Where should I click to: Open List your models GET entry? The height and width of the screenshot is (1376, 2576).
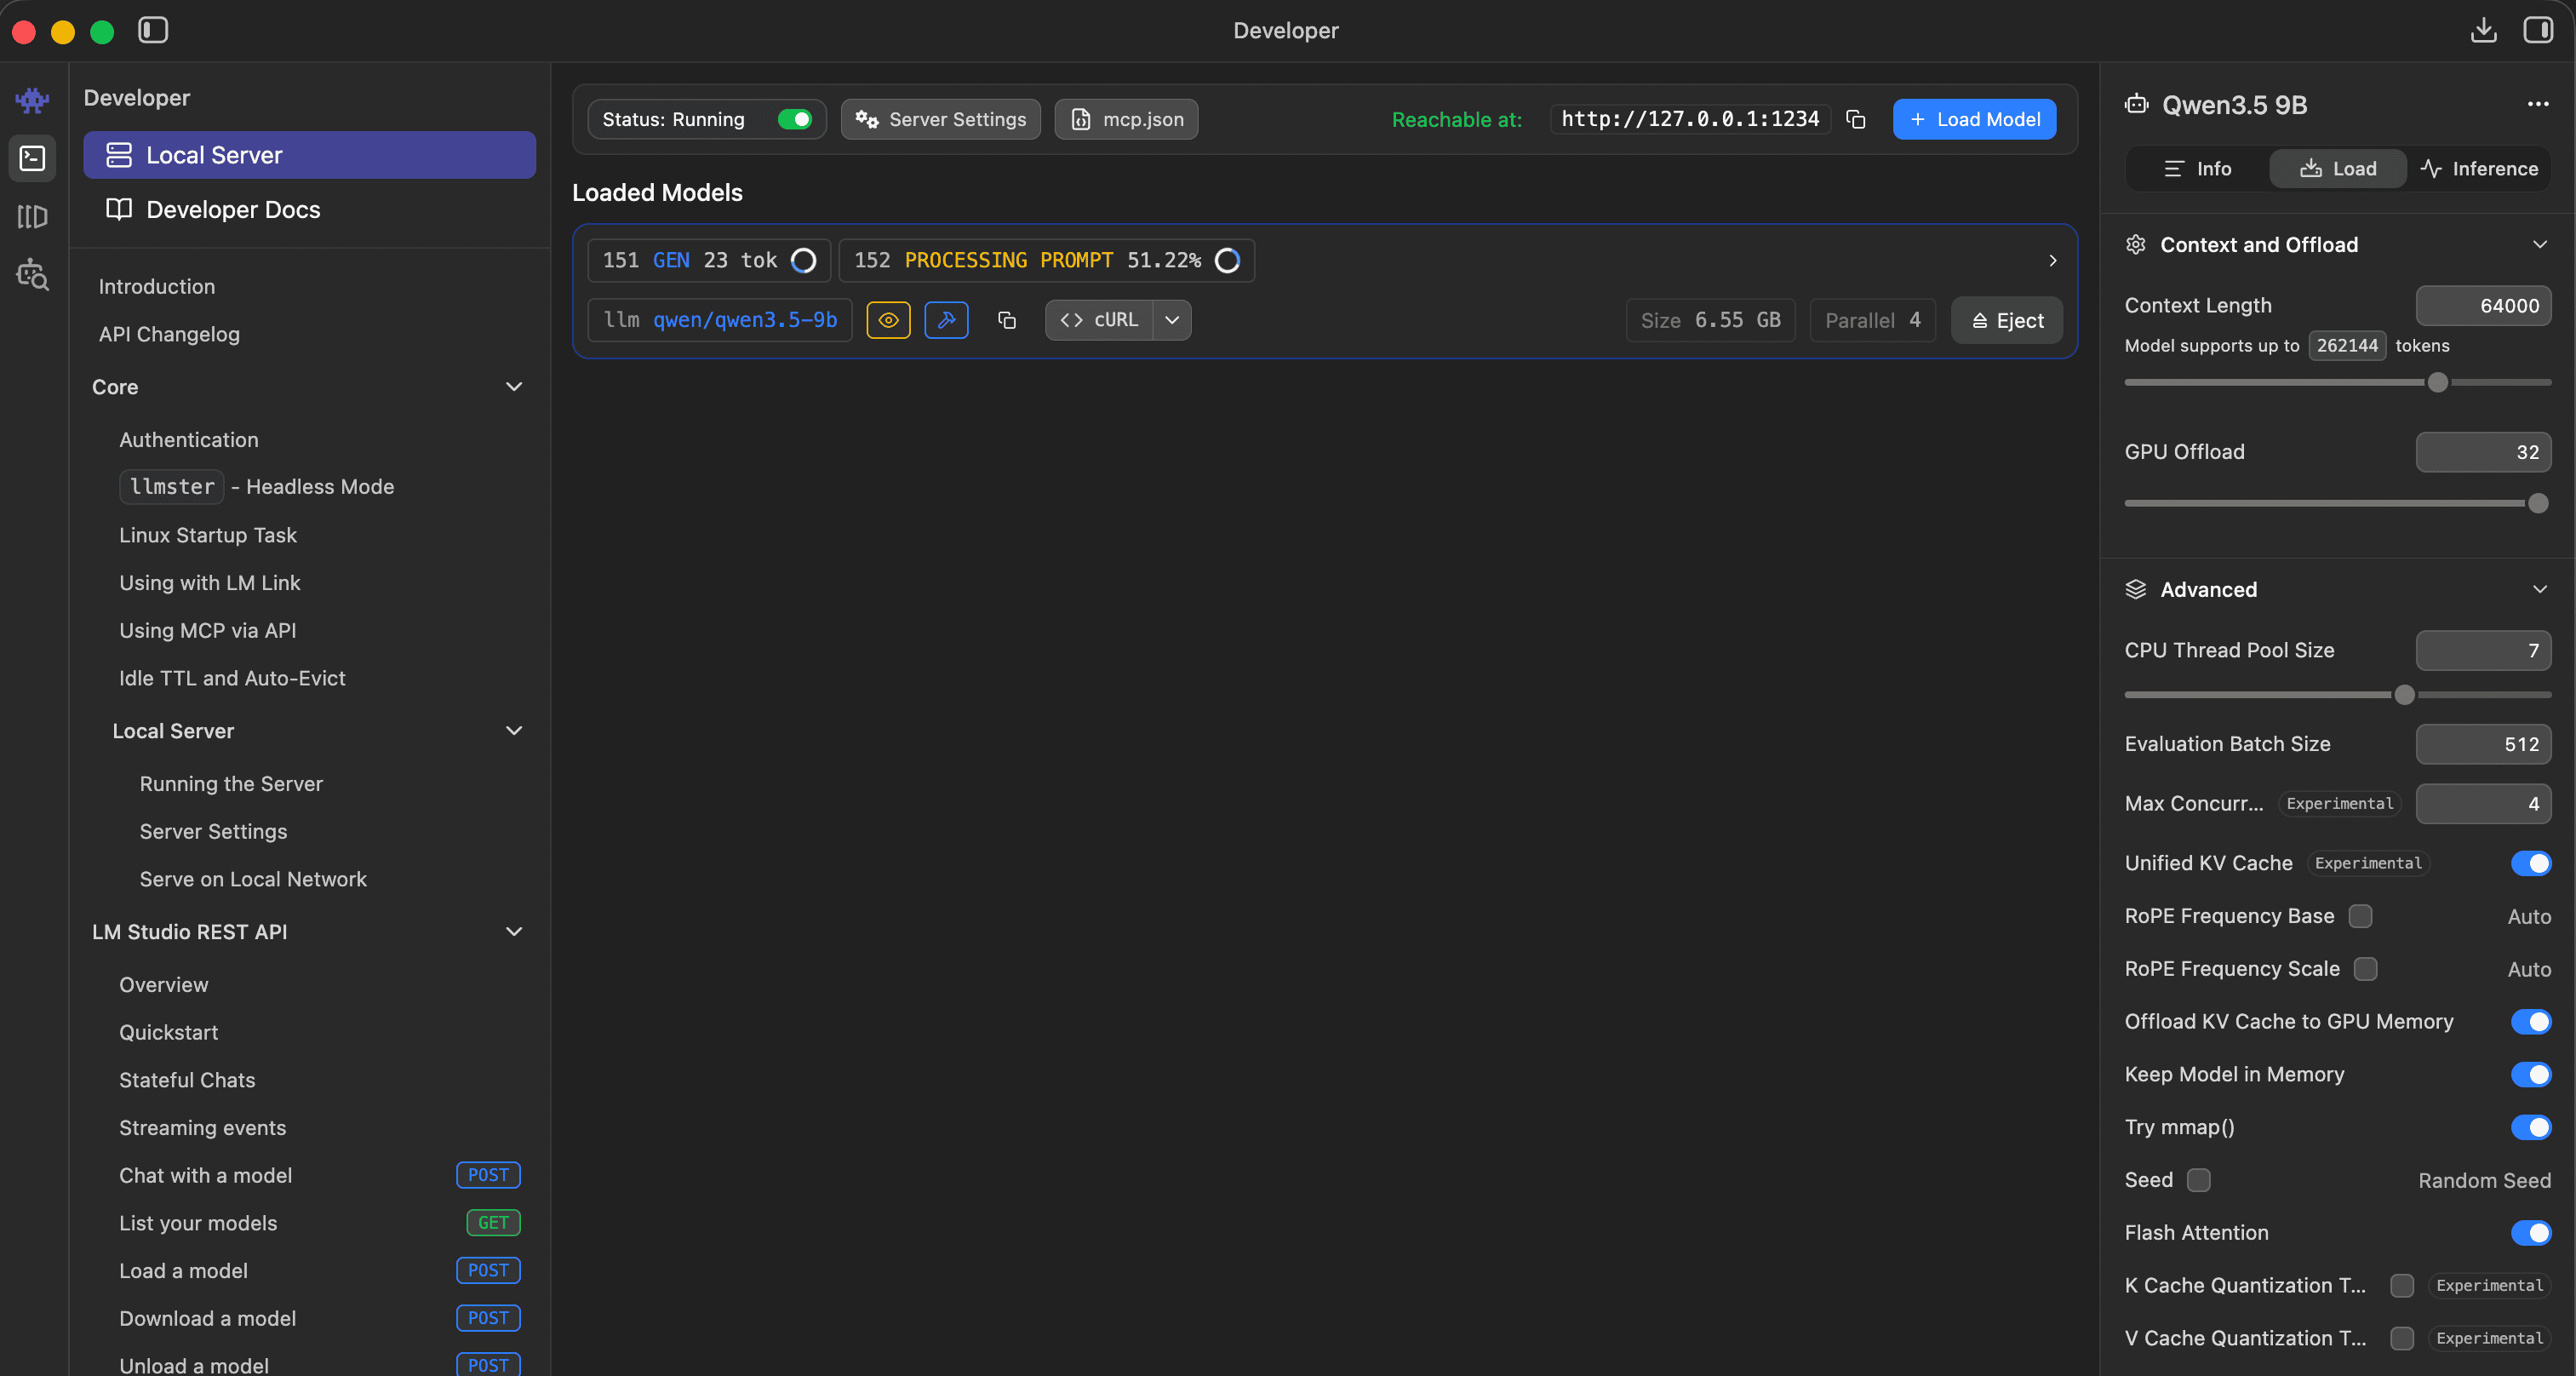click(320, 1223)
